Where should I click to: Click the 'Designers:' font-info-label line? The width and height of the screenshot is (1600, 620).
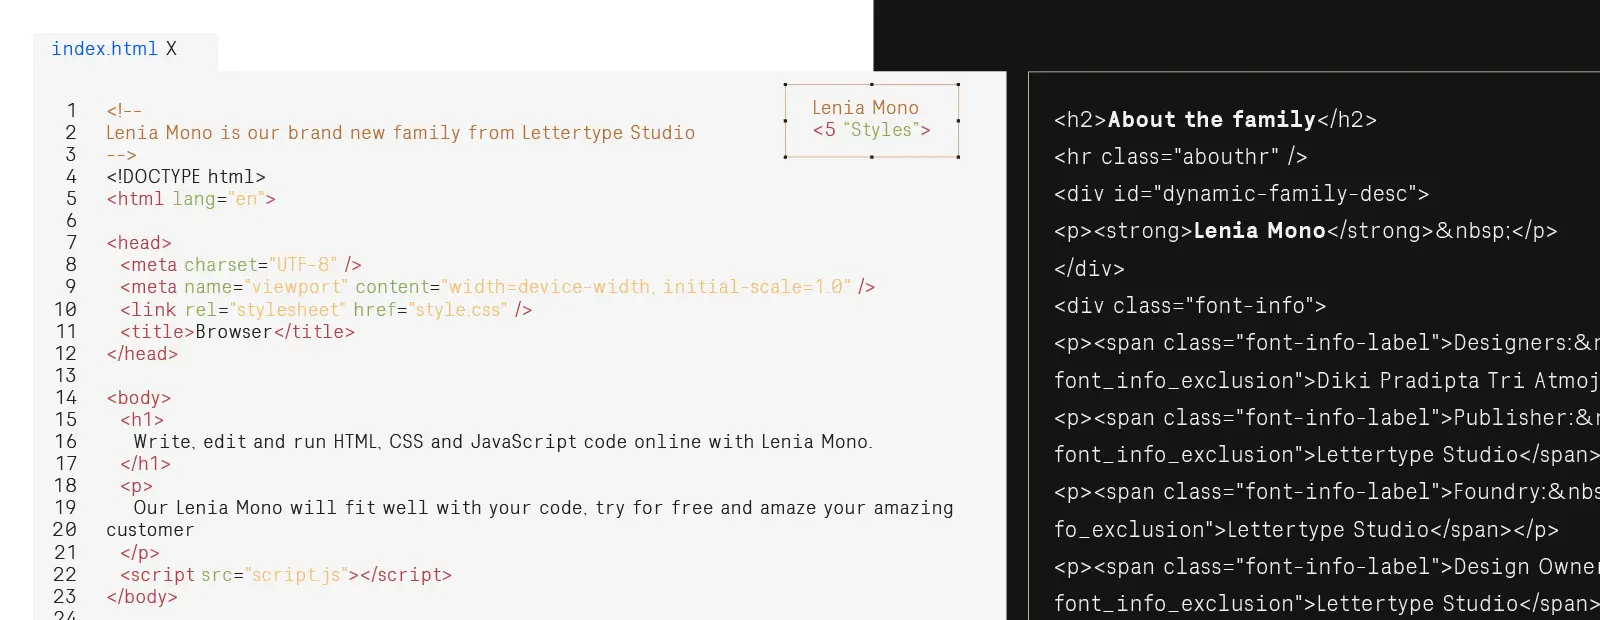coord(1326,342)
